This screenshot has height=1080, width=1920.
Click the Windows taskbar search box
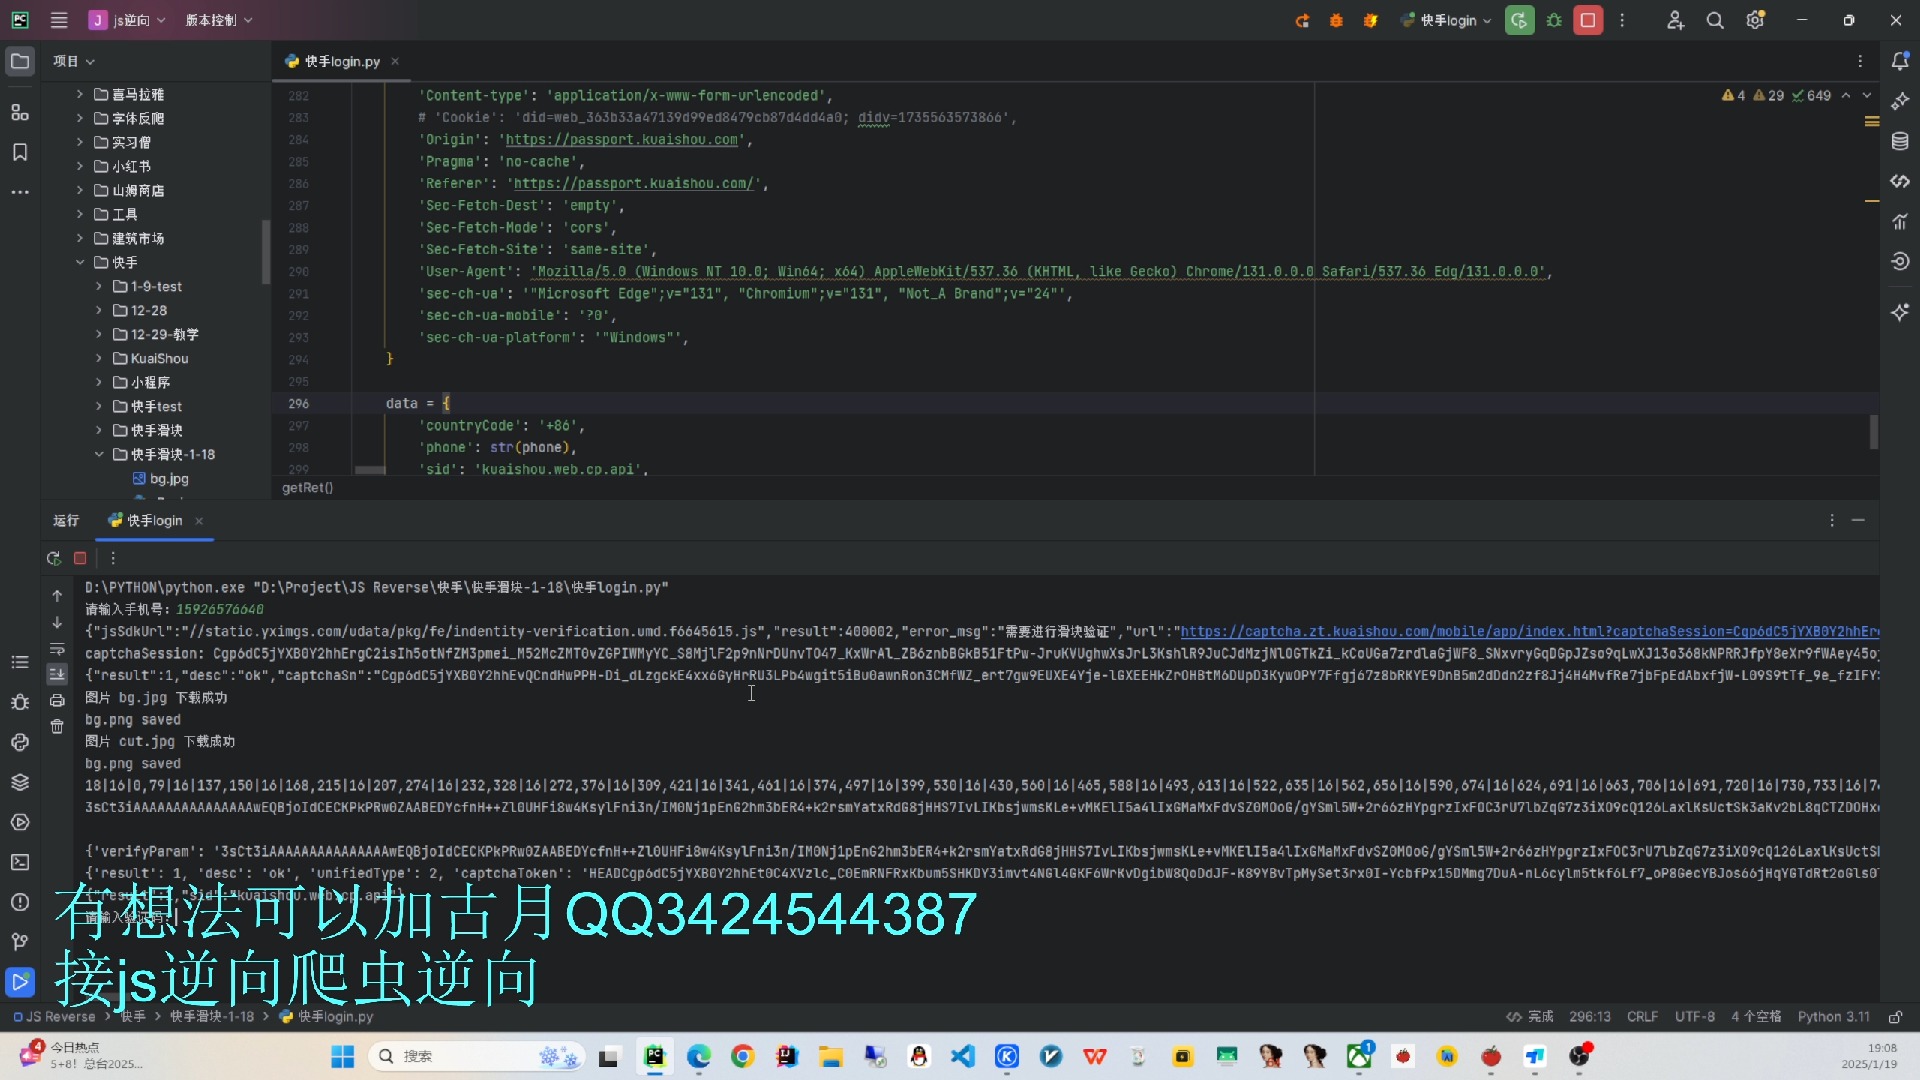478,1057
